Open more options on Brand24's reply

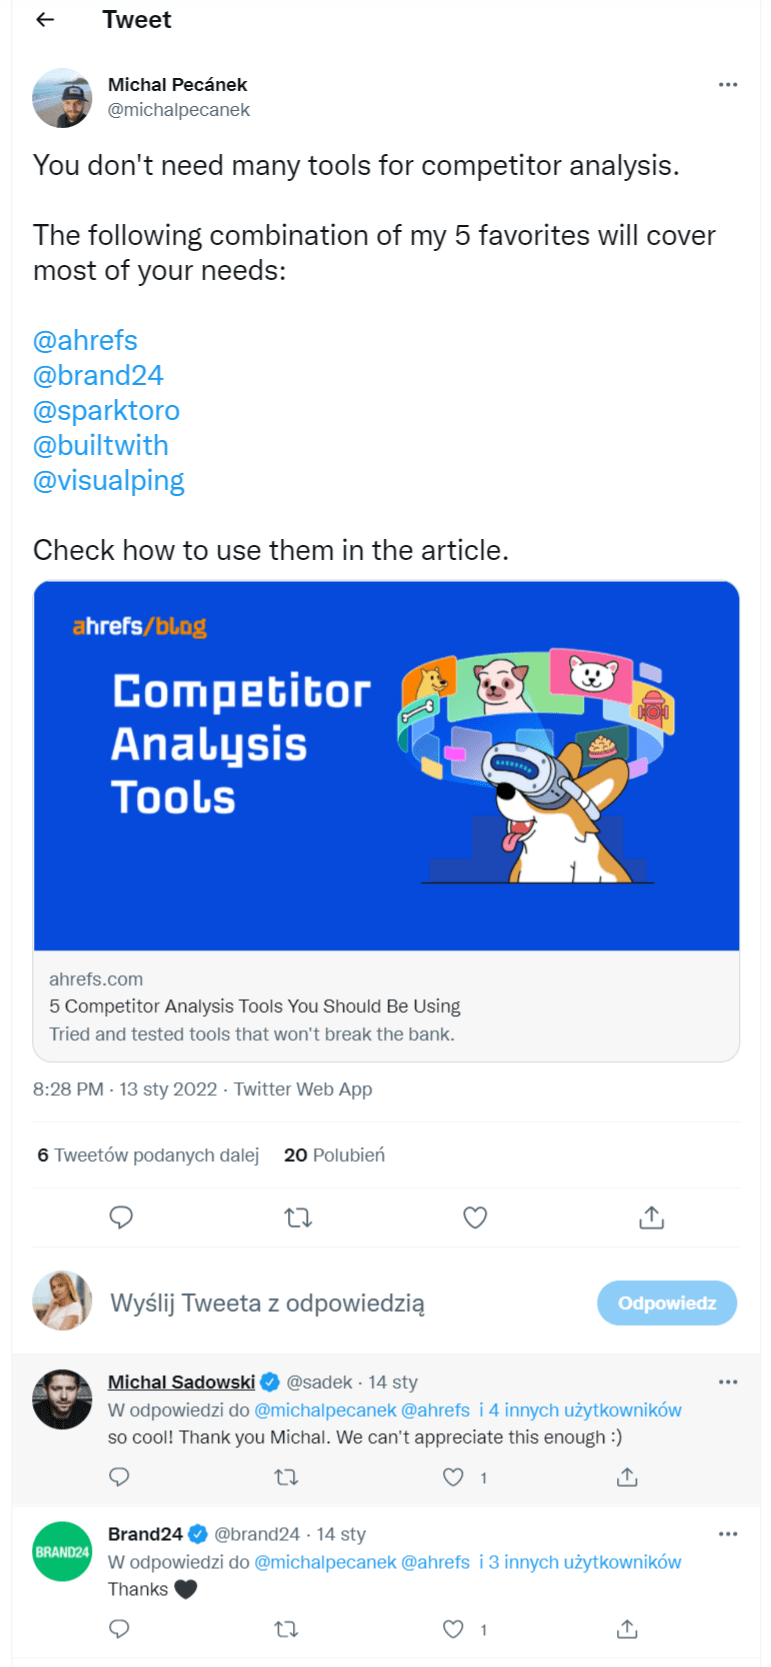click(x=727, y=1534)
